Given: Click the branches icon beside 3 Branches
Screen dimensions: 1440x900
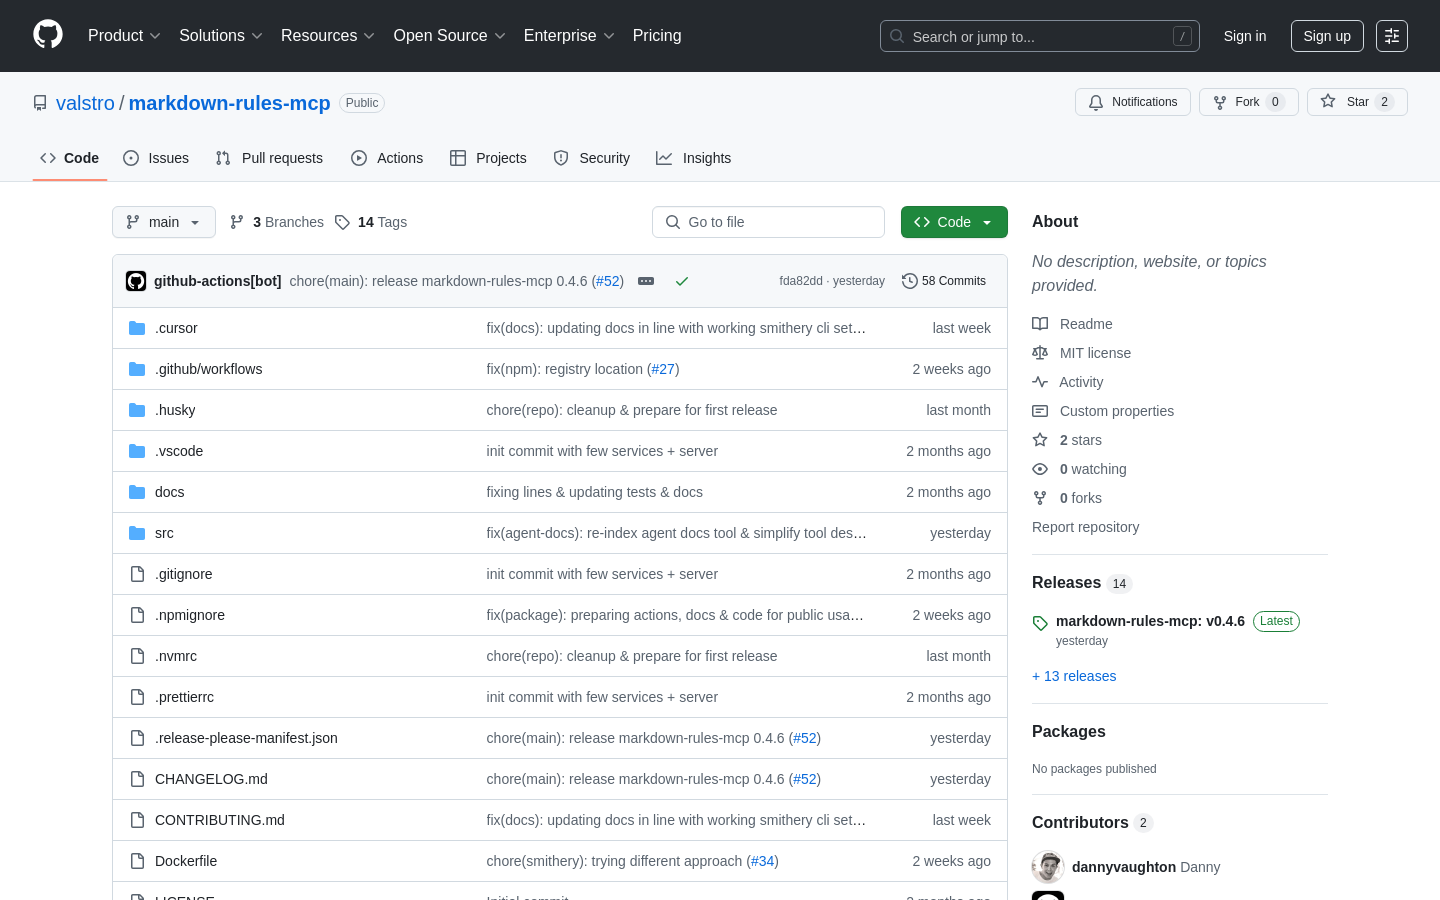Looking at the screenshot, I should (x=237, y=222).
